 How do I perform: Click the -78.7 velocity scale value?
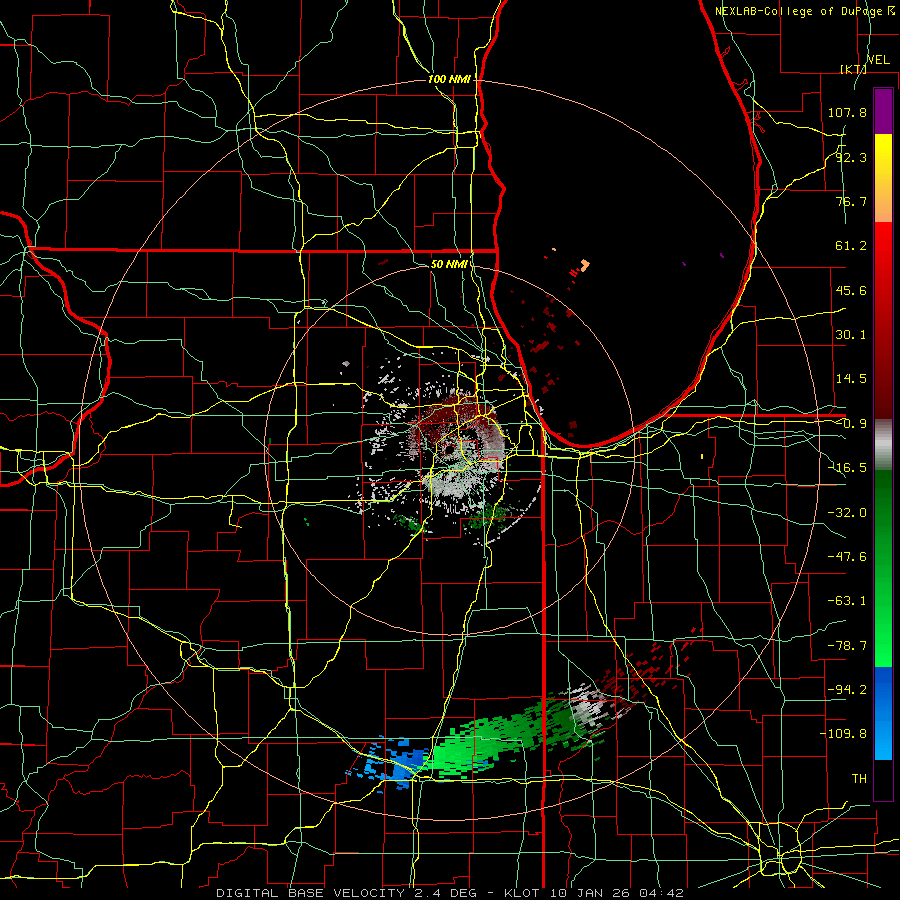pyautogui.click(x=847, y=646)
